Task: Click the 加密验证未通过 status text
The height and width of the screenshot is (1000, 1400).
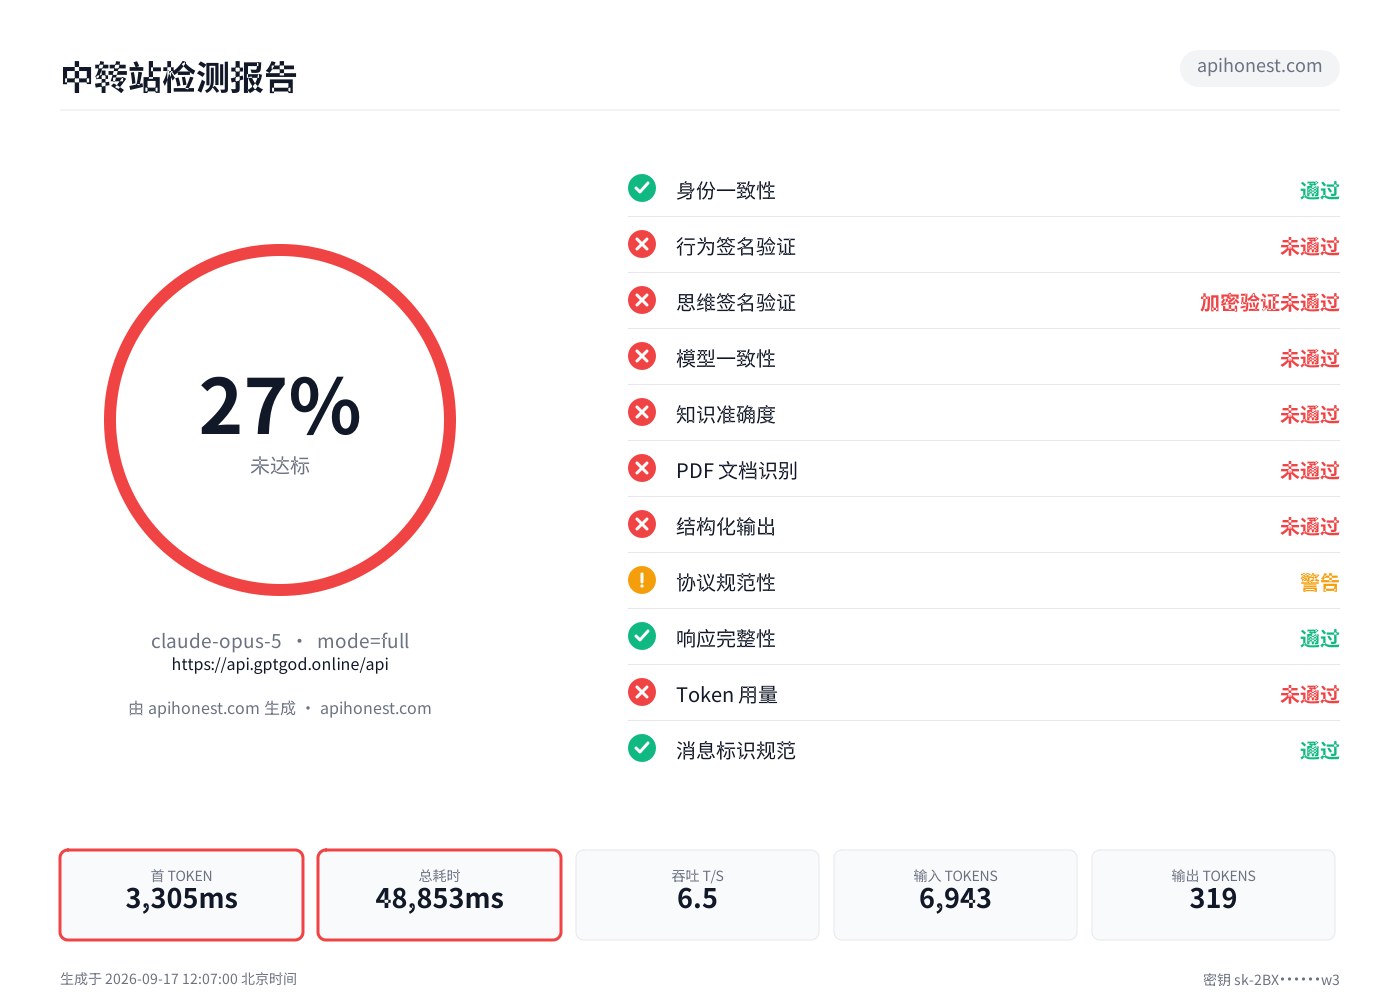Action: click(x=1269, y=302)
